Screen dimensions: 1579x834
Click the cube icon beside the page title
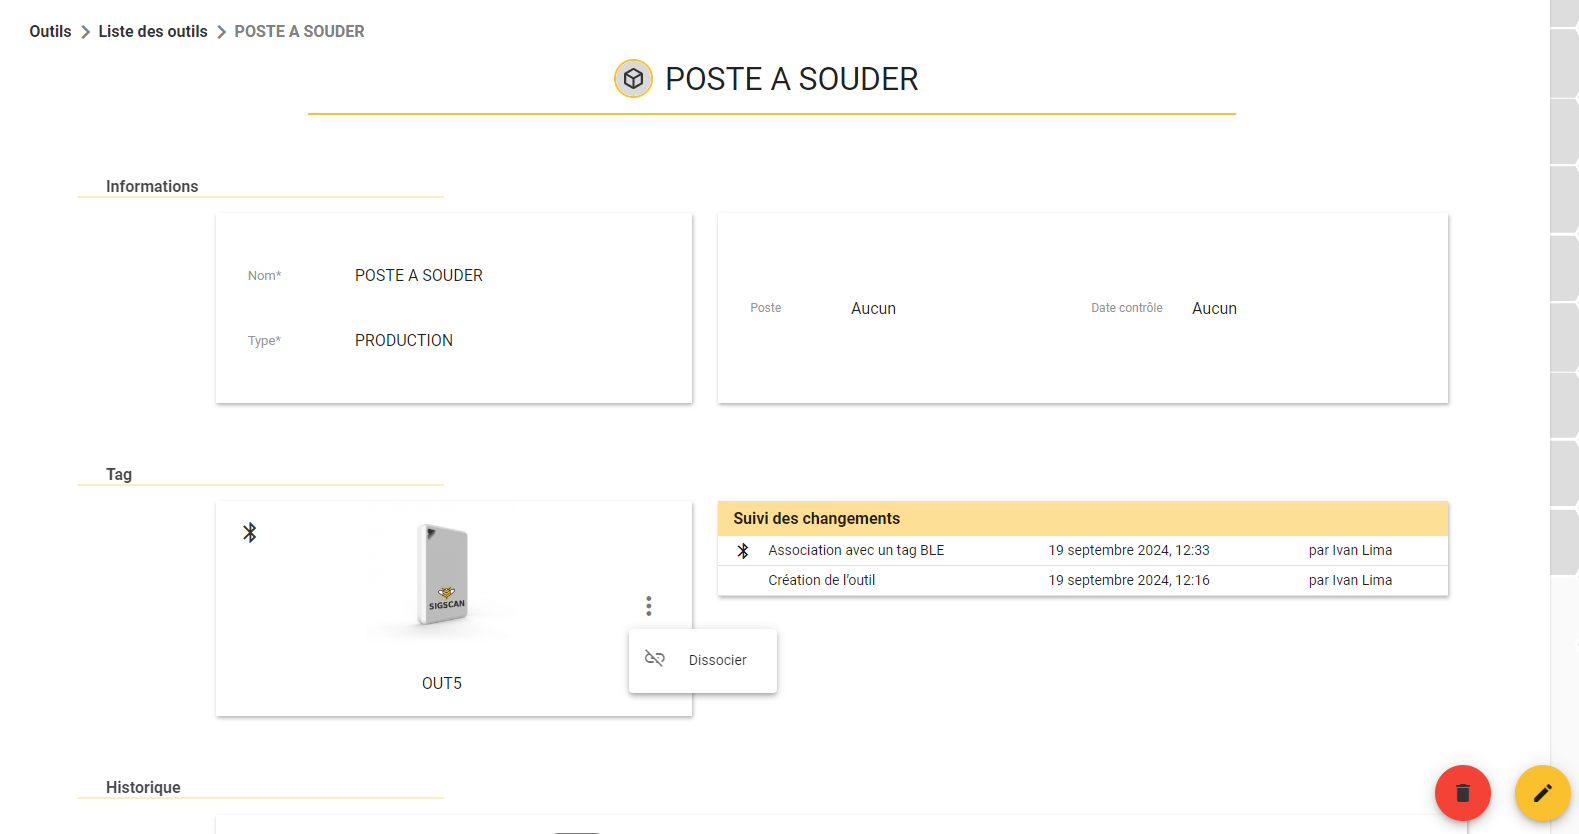pyautogui.click(x=633, y=78)
